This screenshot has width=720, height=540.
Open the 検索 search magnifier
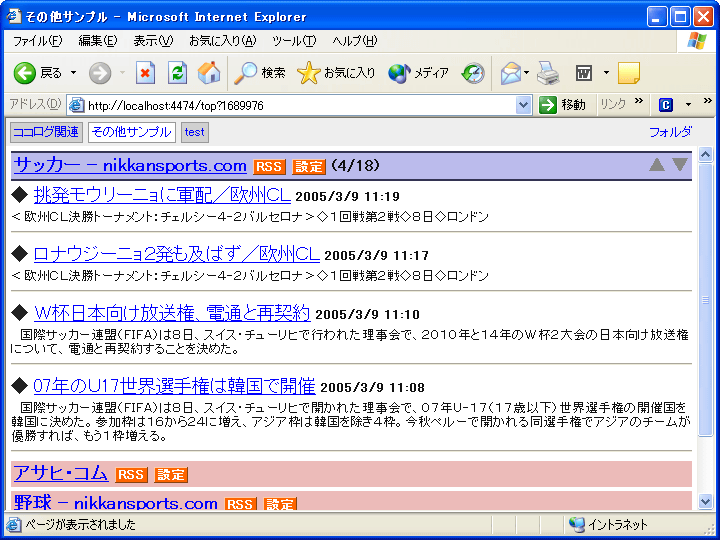click(246, 73)
